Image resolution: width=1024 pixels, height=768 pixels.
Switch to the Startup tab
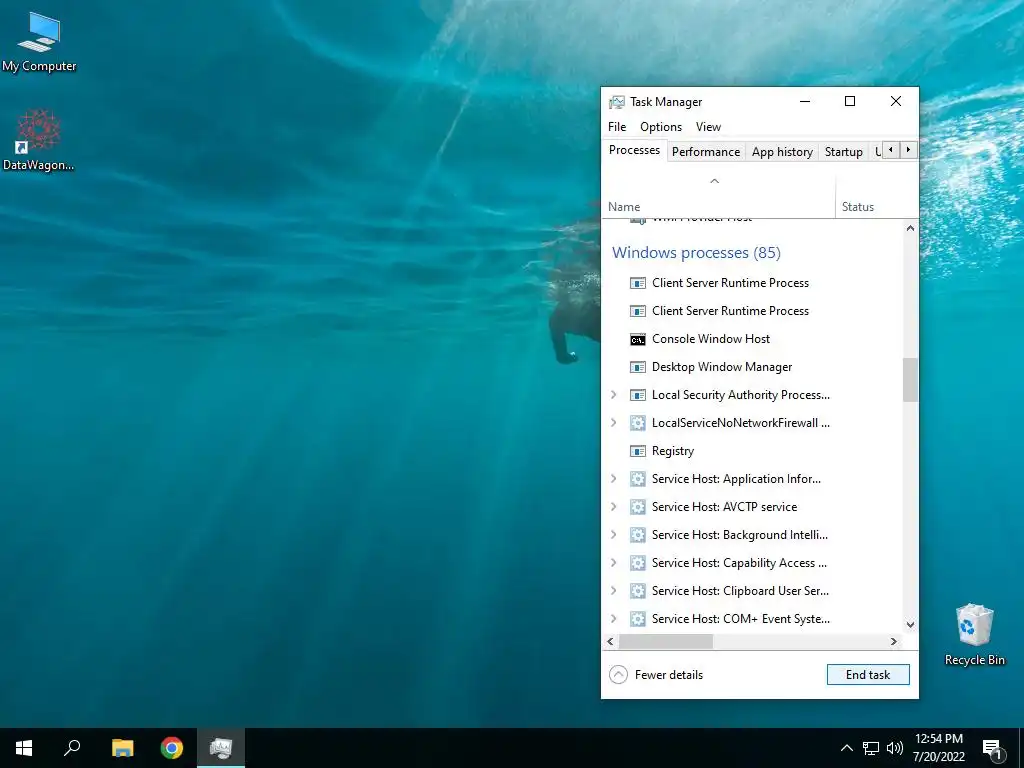click(844, 152)
